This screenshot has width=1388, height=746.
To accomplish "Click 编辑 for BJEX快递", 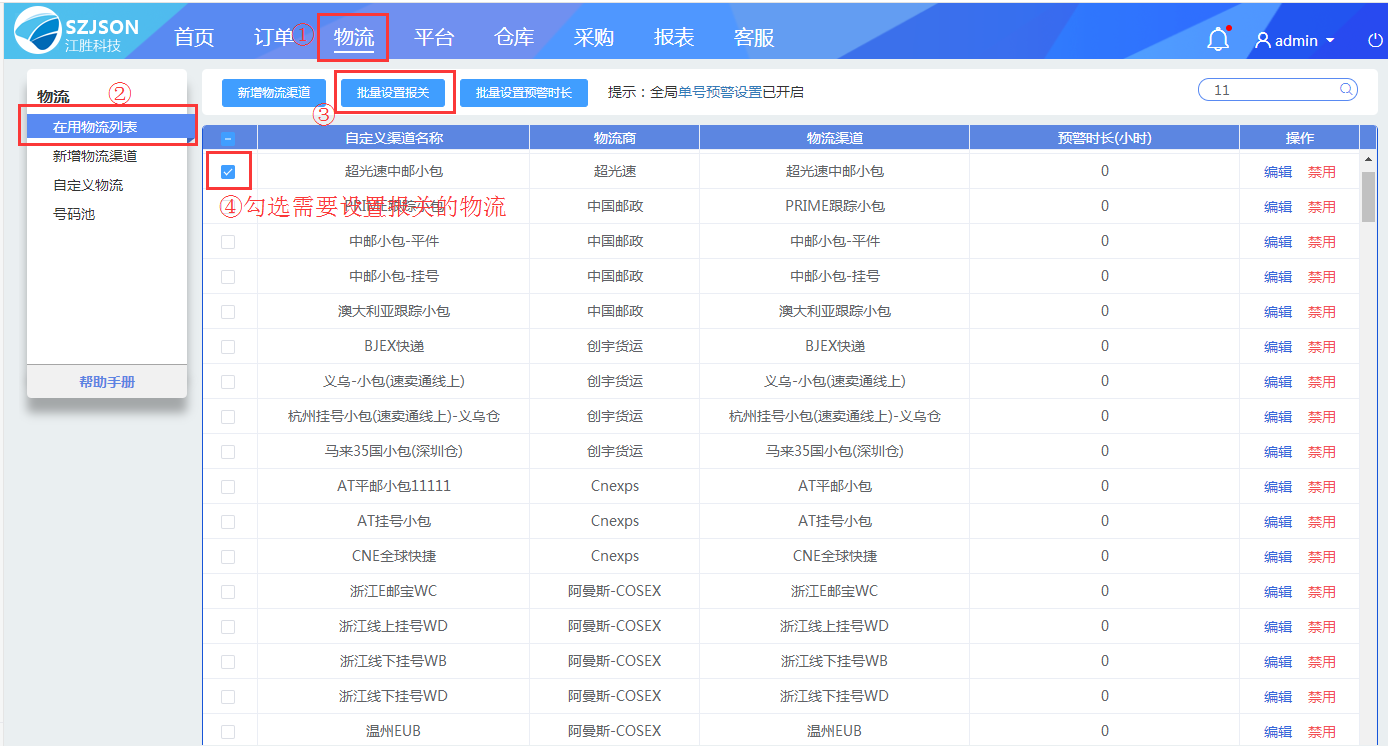I will pyautogui.click(x=1278, y=347).
